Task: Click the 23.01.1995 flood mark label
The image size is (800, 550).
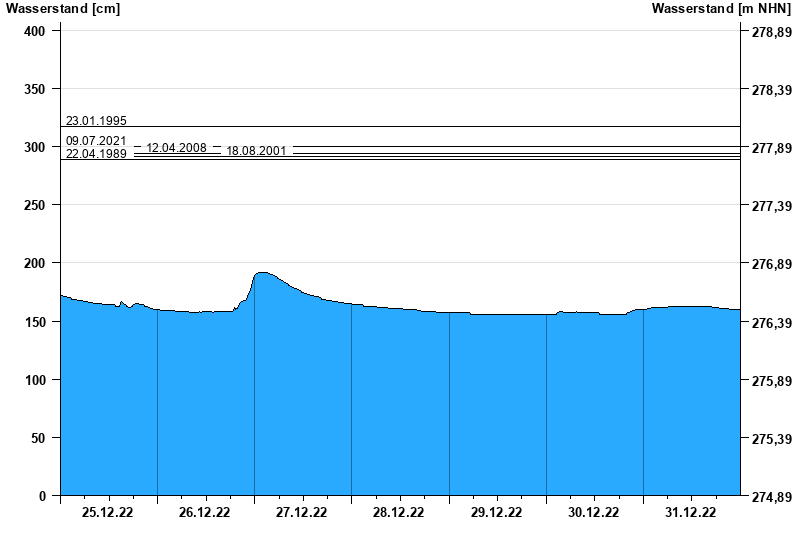Action: pos(96,121)
